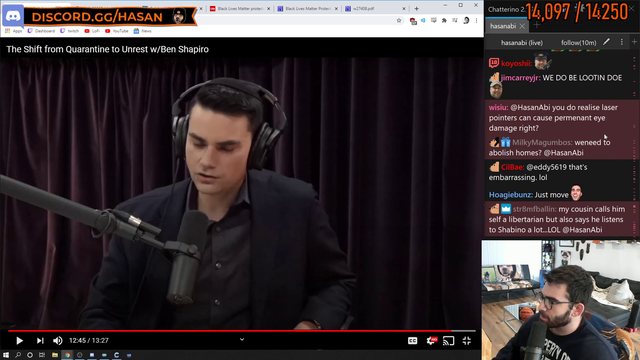
Task: Select the hasanabi tab in Chatterino
Action: [x=503, y=26]
